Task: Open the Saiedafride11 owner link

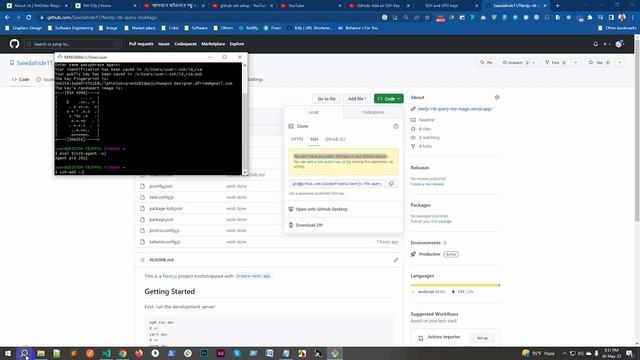Action: click(35, 63)
